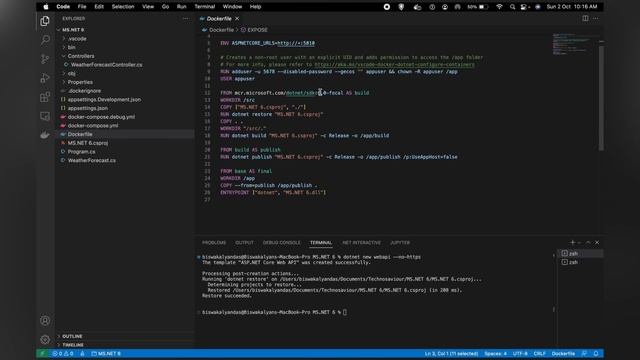
Task: Click the Spotlight search icon in menu bar
Action: [x=512, y=7]
